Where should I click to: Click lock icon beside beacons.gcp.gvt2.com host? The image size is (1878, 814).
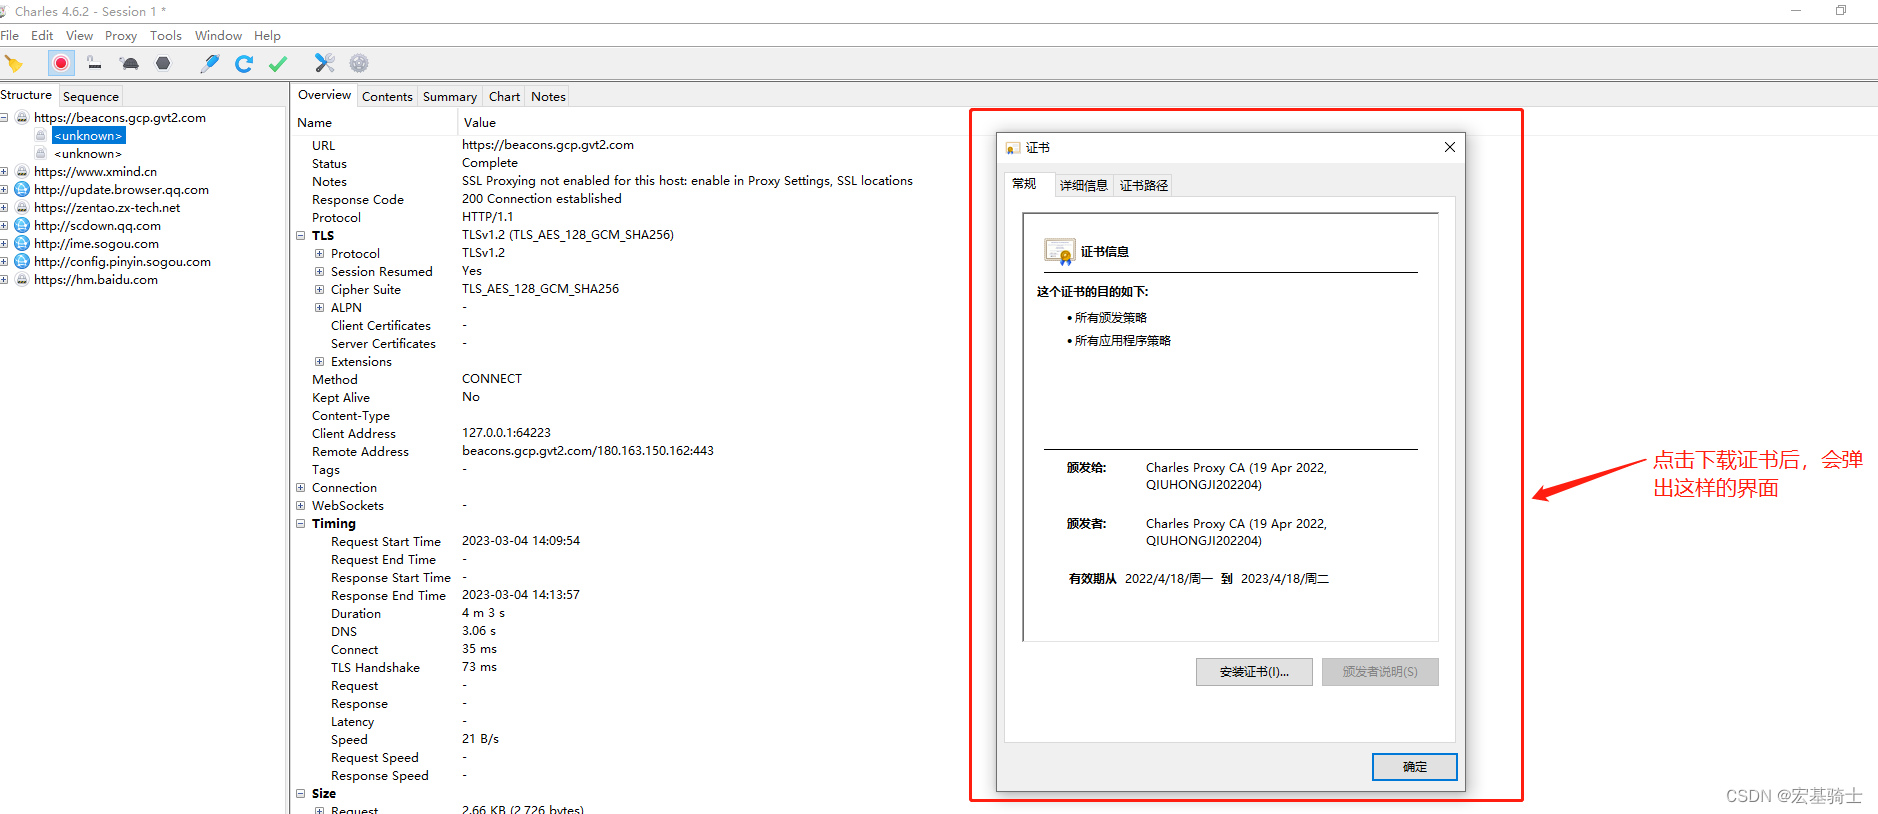(22, 117)
